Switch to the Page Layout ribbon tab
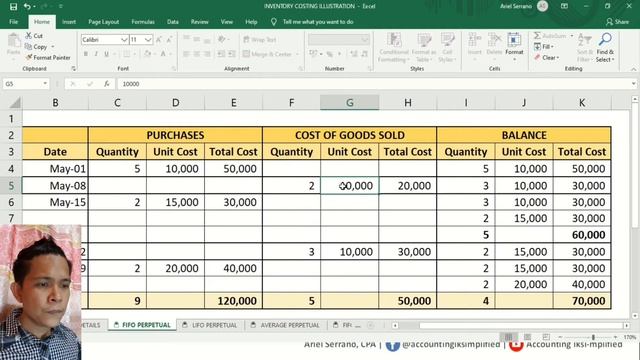The image size is (640, 360). [104, 22]
